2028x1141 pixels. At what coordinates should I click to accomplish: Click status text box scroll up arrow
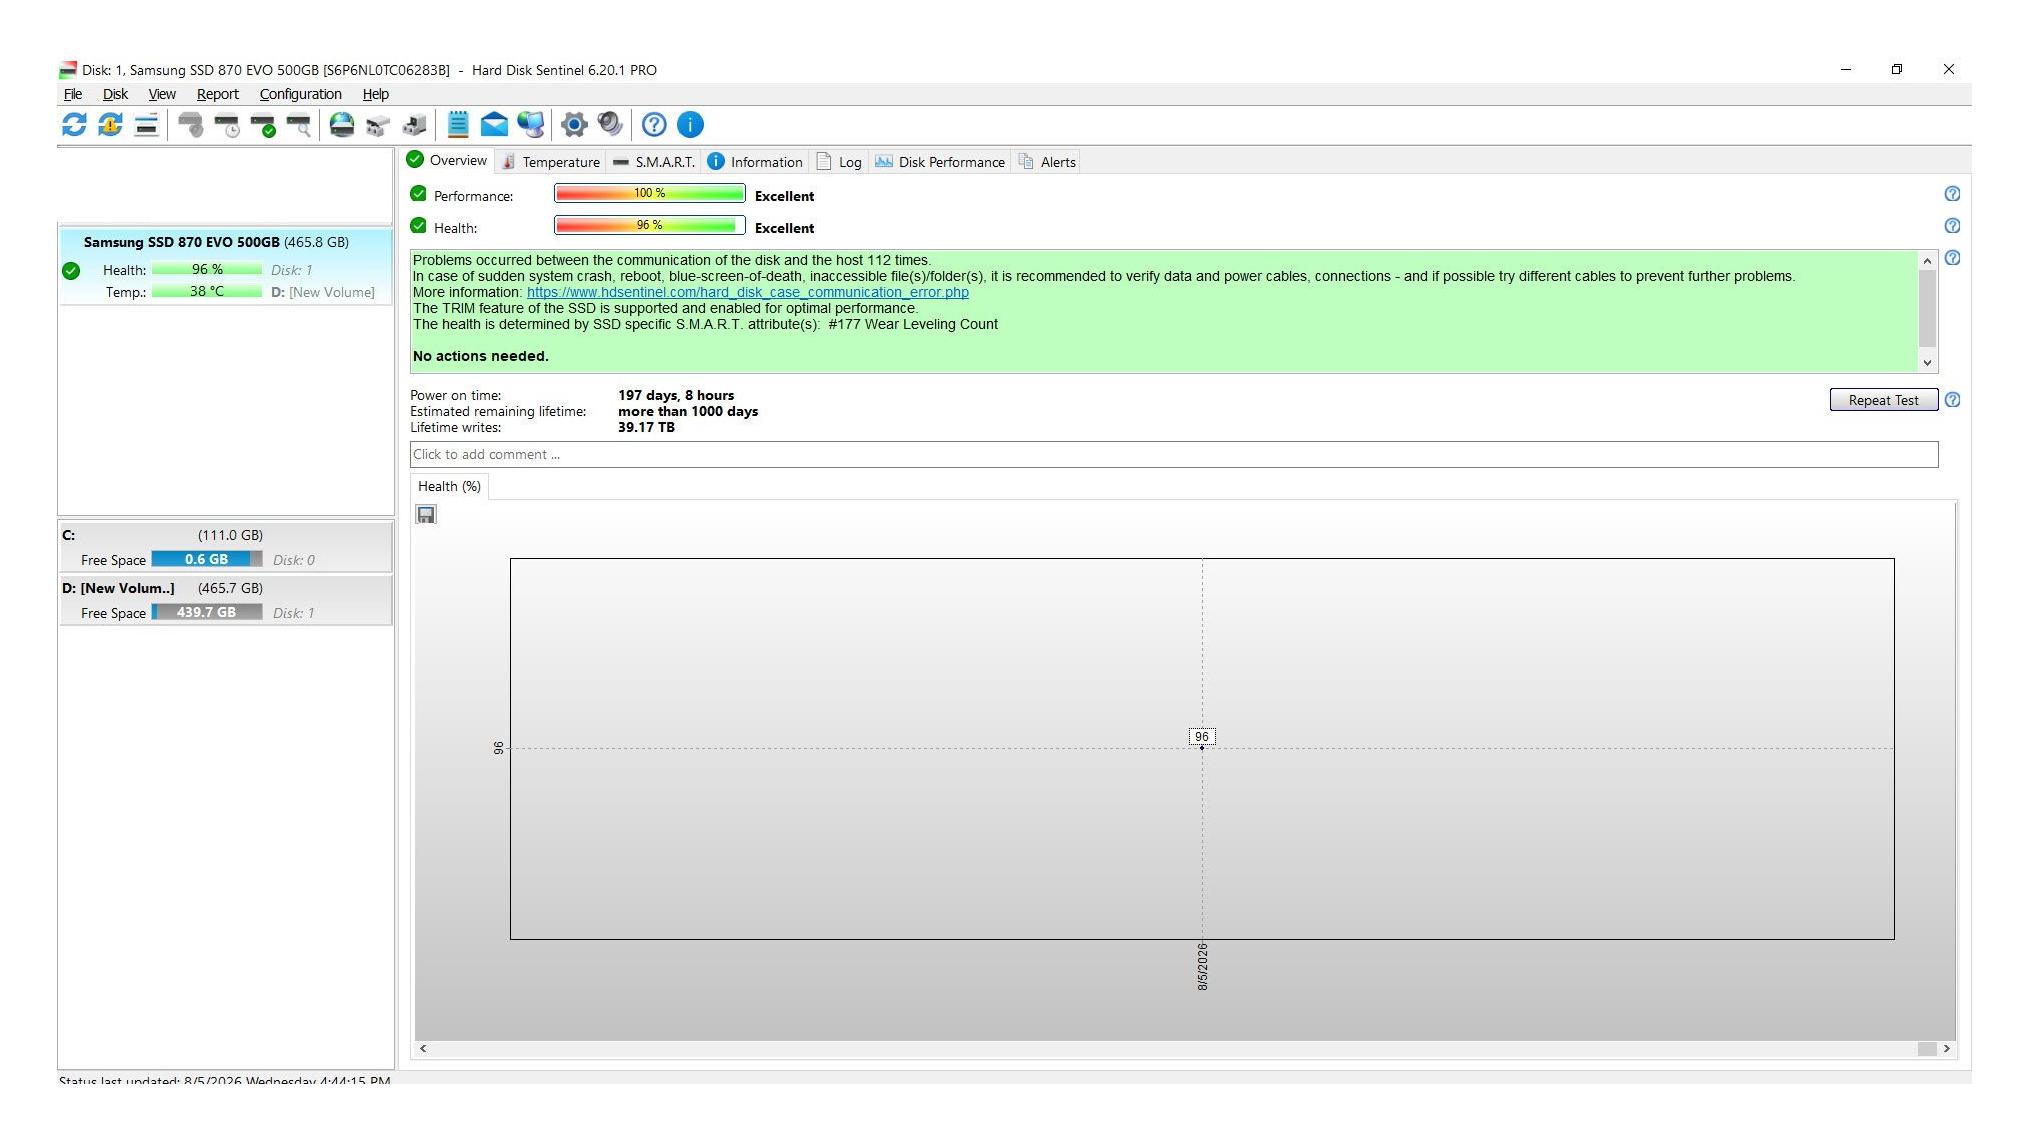tap(1927, 261)
